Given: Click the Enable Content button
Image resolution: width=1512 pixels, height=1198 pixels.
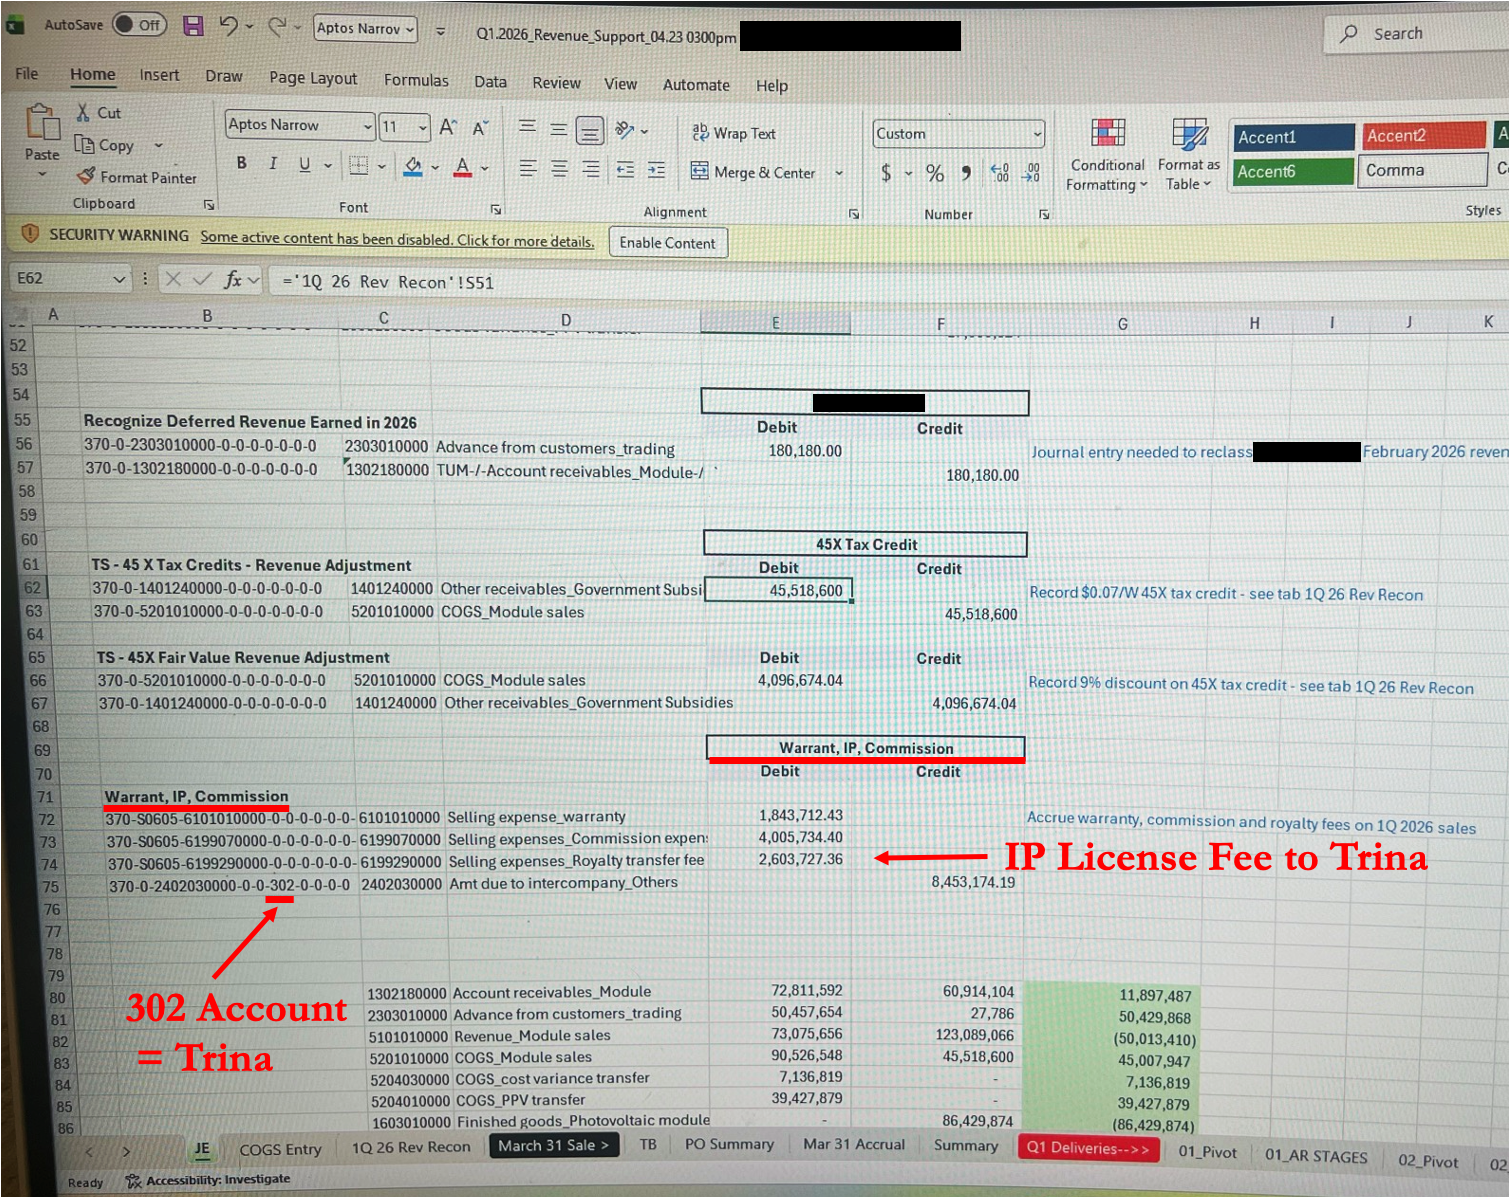Looking at the screenshot, I should [x=668, y=243].
